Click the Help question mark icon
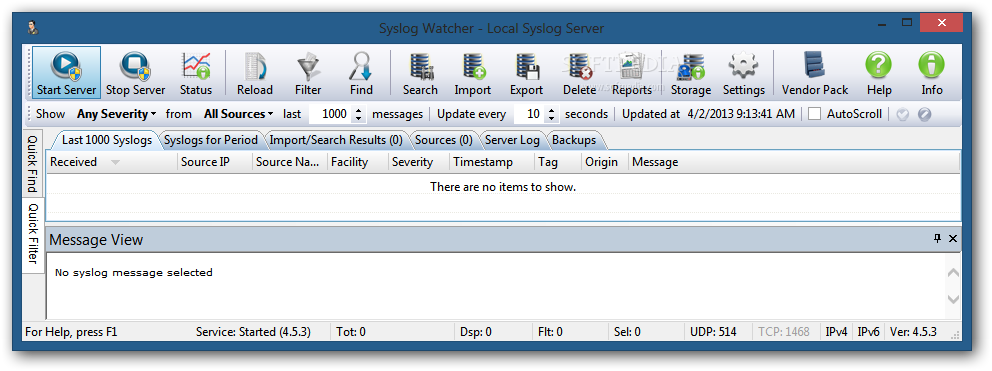This screenshot has width=992, height=371. pyautogui.click(x=879, y=66)
